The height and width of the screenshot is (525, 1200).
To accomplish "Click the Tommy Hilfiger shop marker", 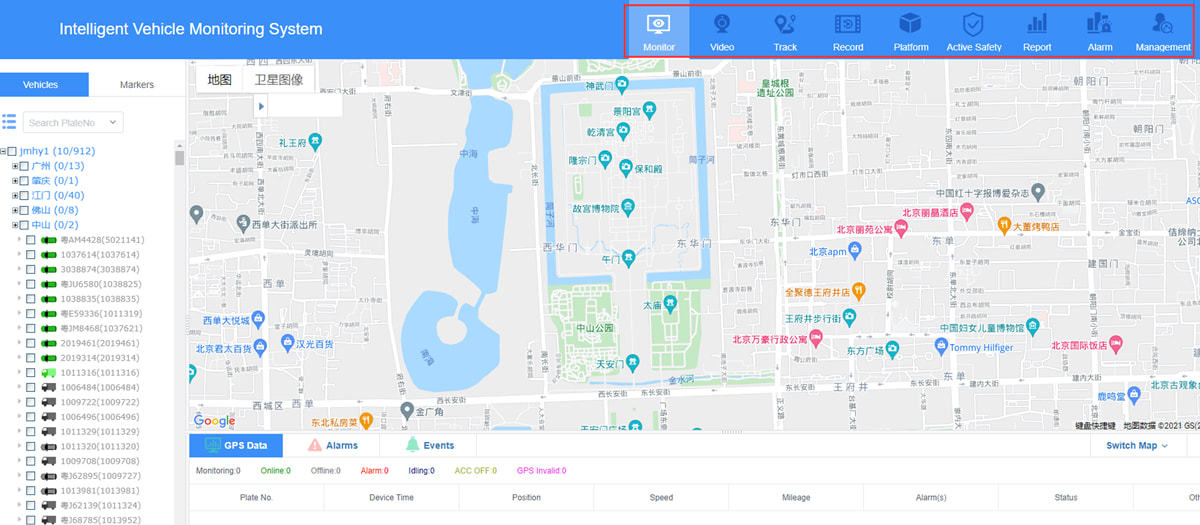I will pyautogui.click(x=940, y=346).
